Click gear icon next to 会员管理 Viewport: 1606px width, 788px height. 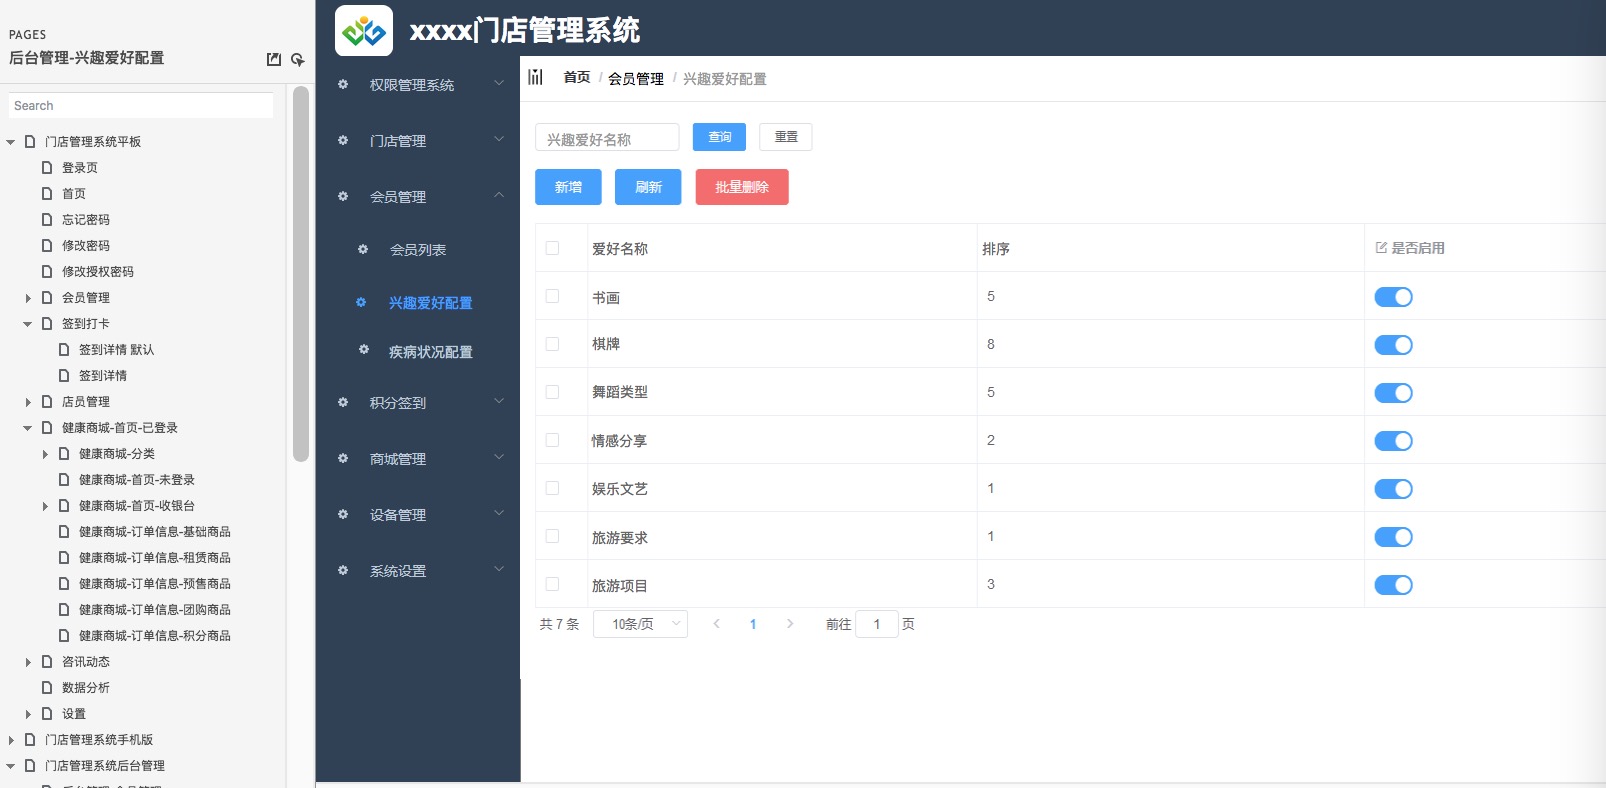coord(343,196)
